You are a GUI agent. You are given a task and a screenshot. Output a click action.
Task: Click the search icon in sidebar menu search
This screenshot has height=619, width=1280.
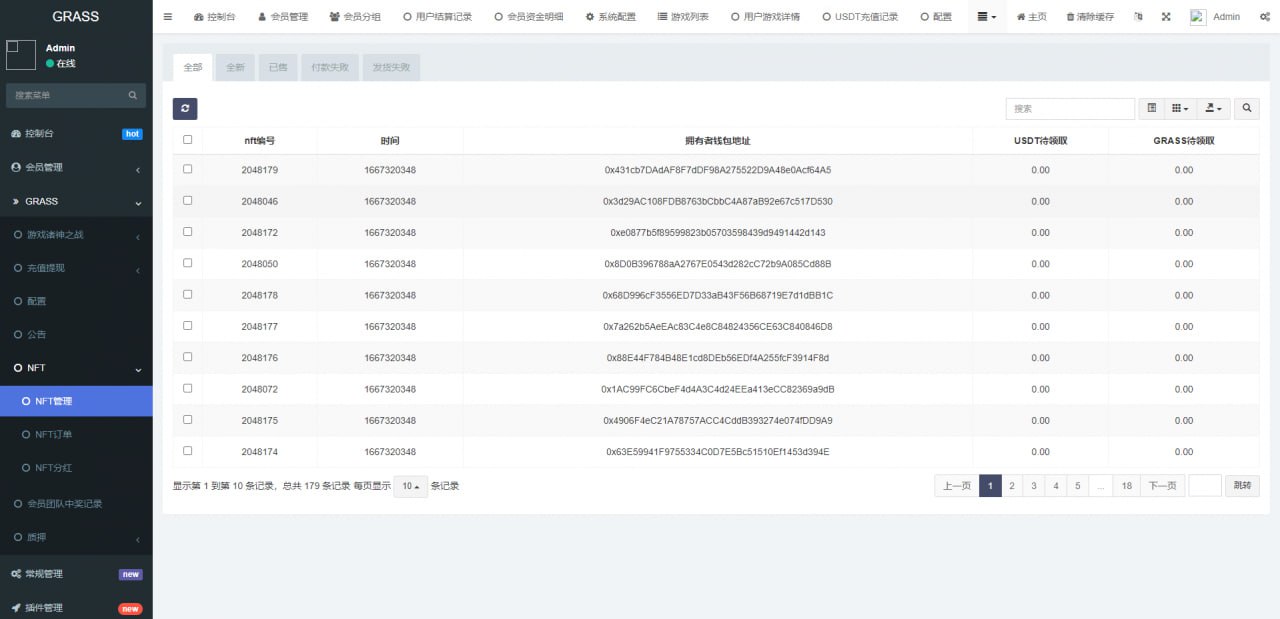point(133,96)
